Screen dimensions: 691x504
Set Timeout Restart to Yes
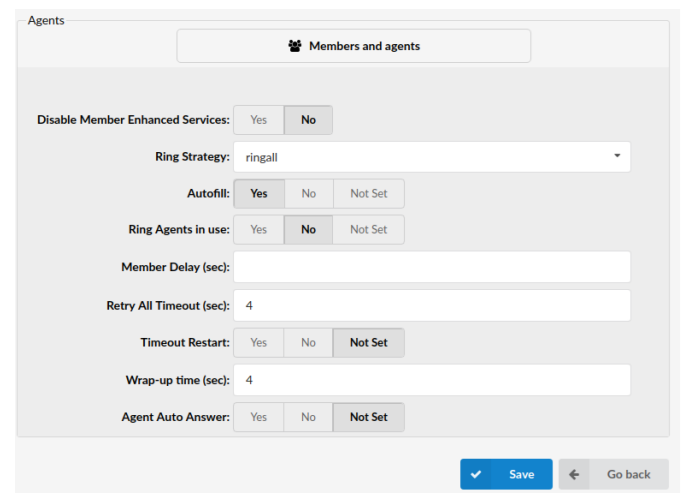pyautogui.click(x=259, y=343)
